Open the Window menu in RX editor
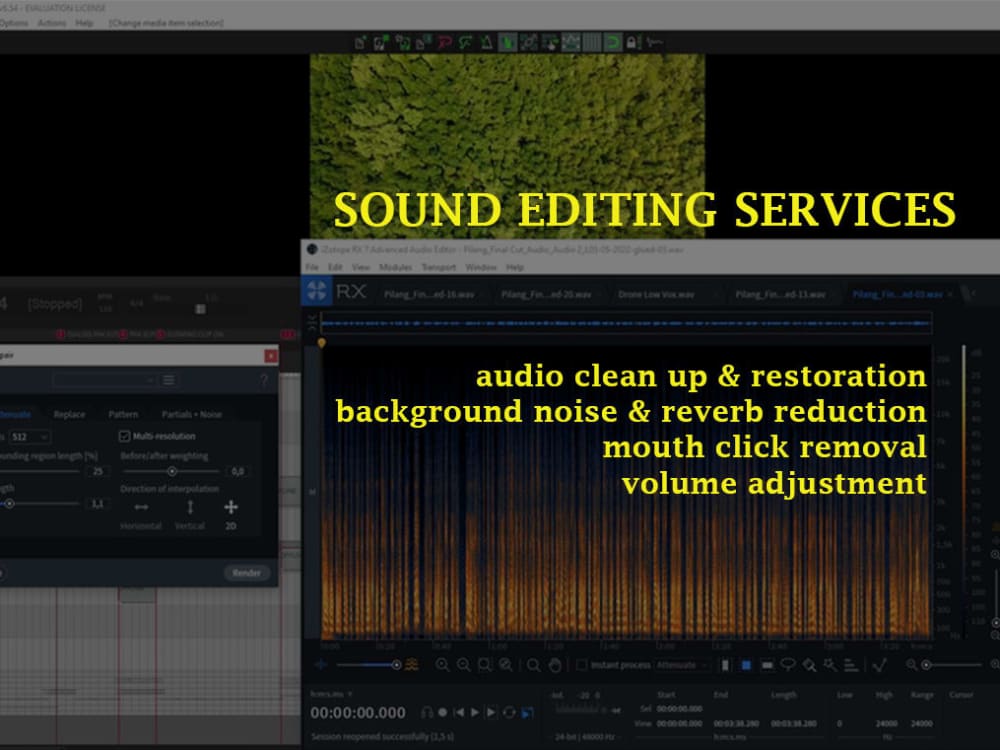 pyautogui.click(x=481, y=267)
